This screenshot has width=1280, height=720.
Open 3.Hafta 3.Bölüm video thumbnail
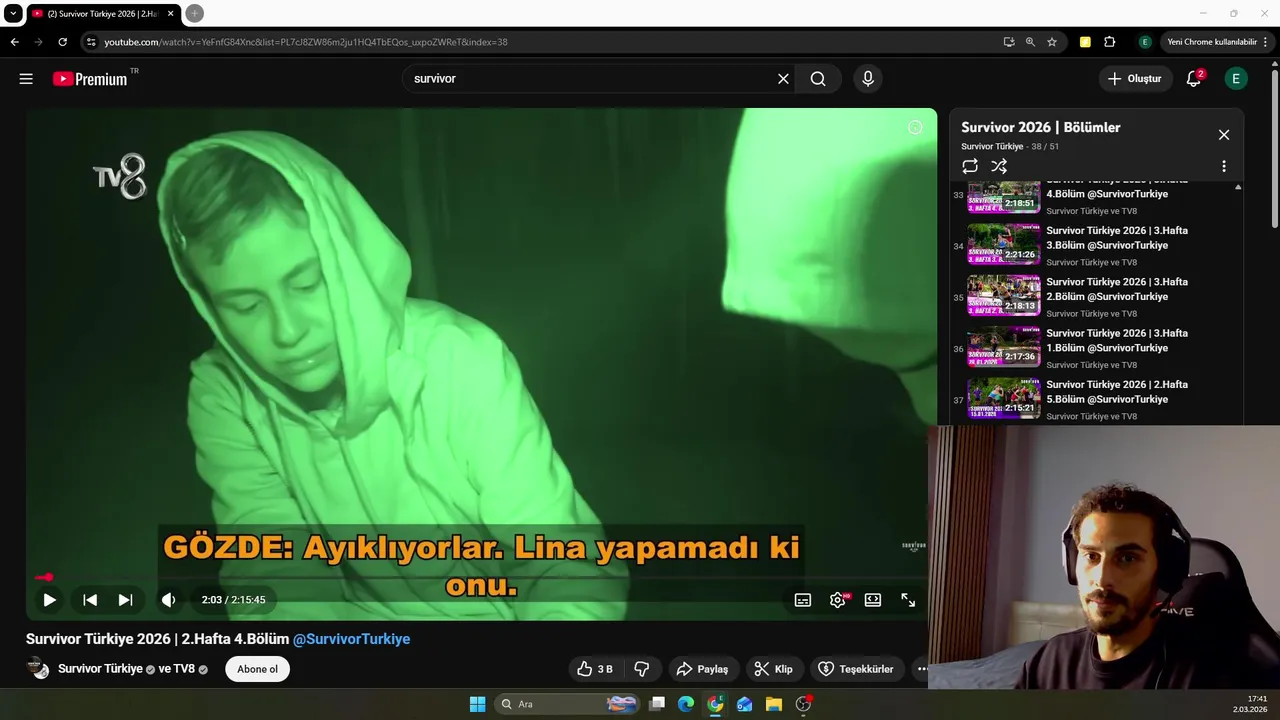[x=1004, y=244]
